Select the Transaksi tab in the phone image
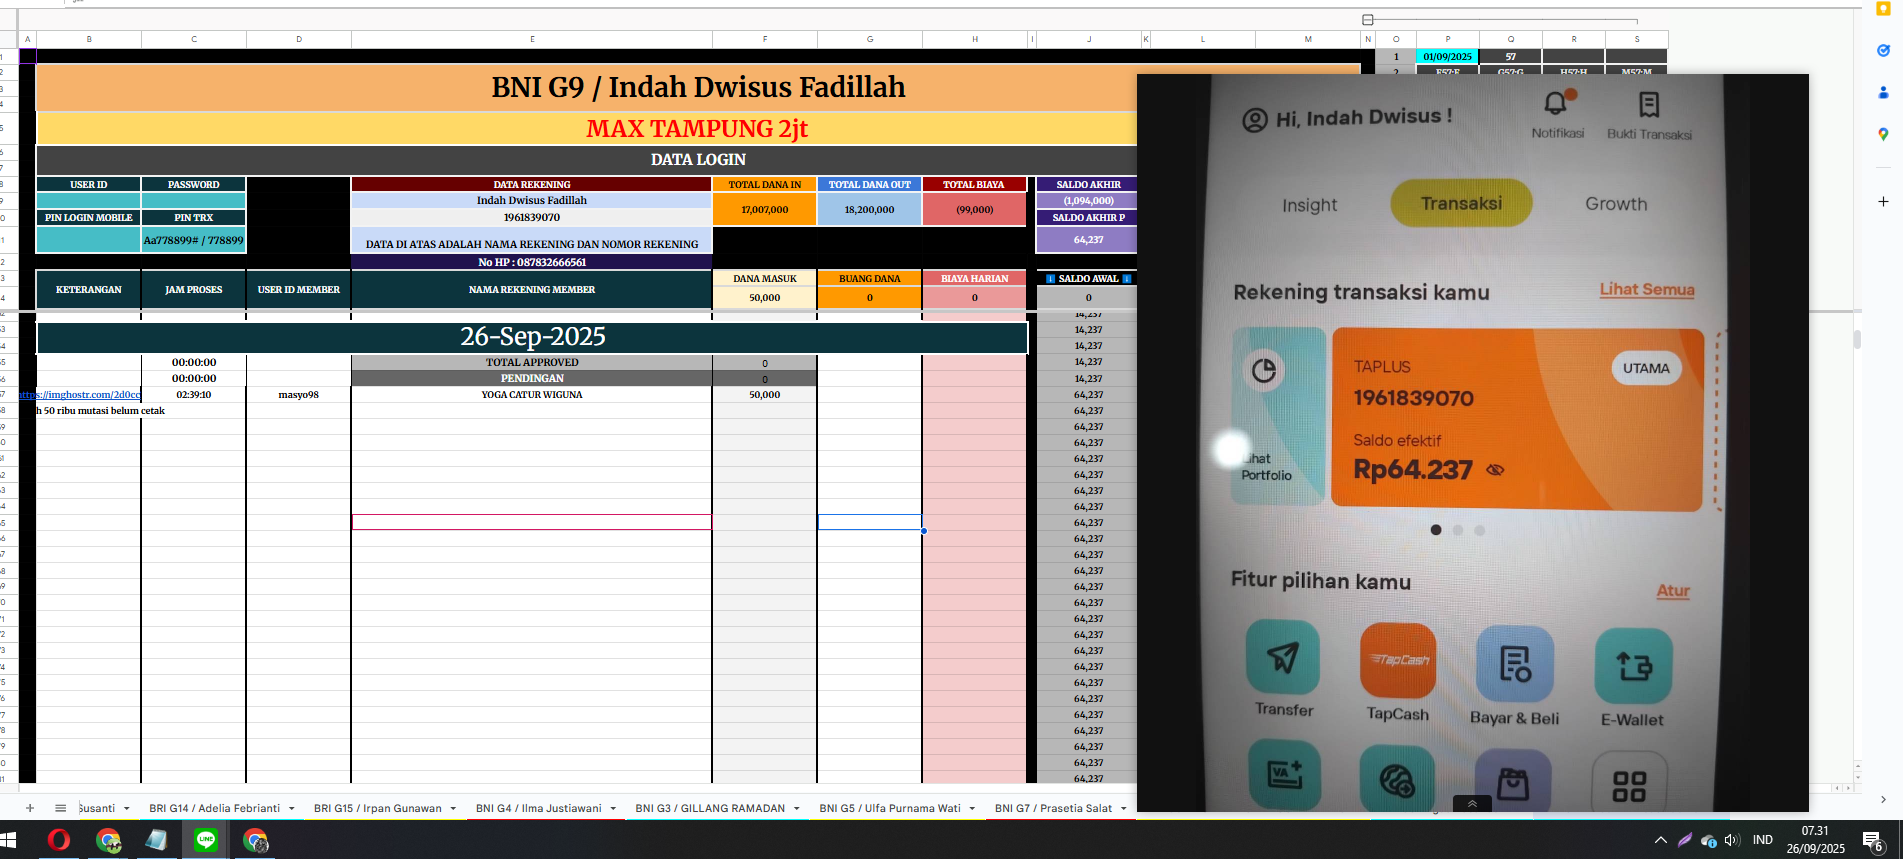The height and width of the screenshot is (859, 1903). tap(1461, 203)
